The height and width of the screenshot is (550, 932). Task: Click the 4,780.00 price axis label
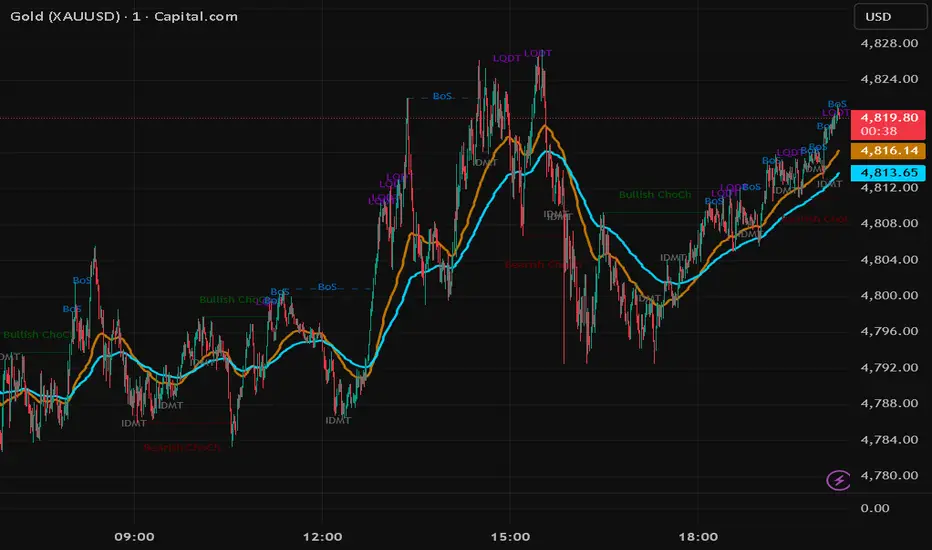[889, 476]
